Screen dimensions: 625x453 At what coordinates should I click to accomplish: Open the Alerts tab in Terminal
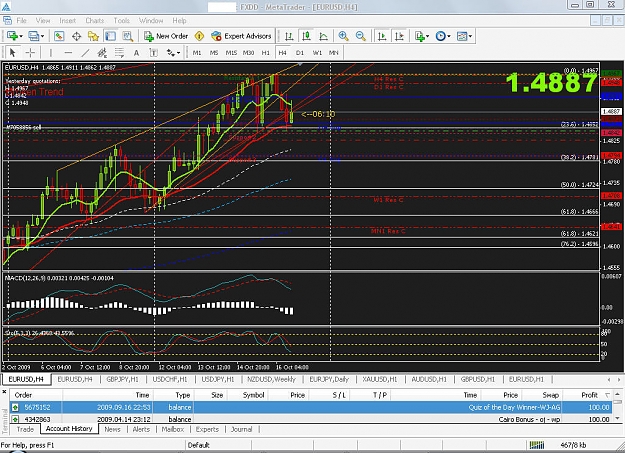(x=141, y=429)
